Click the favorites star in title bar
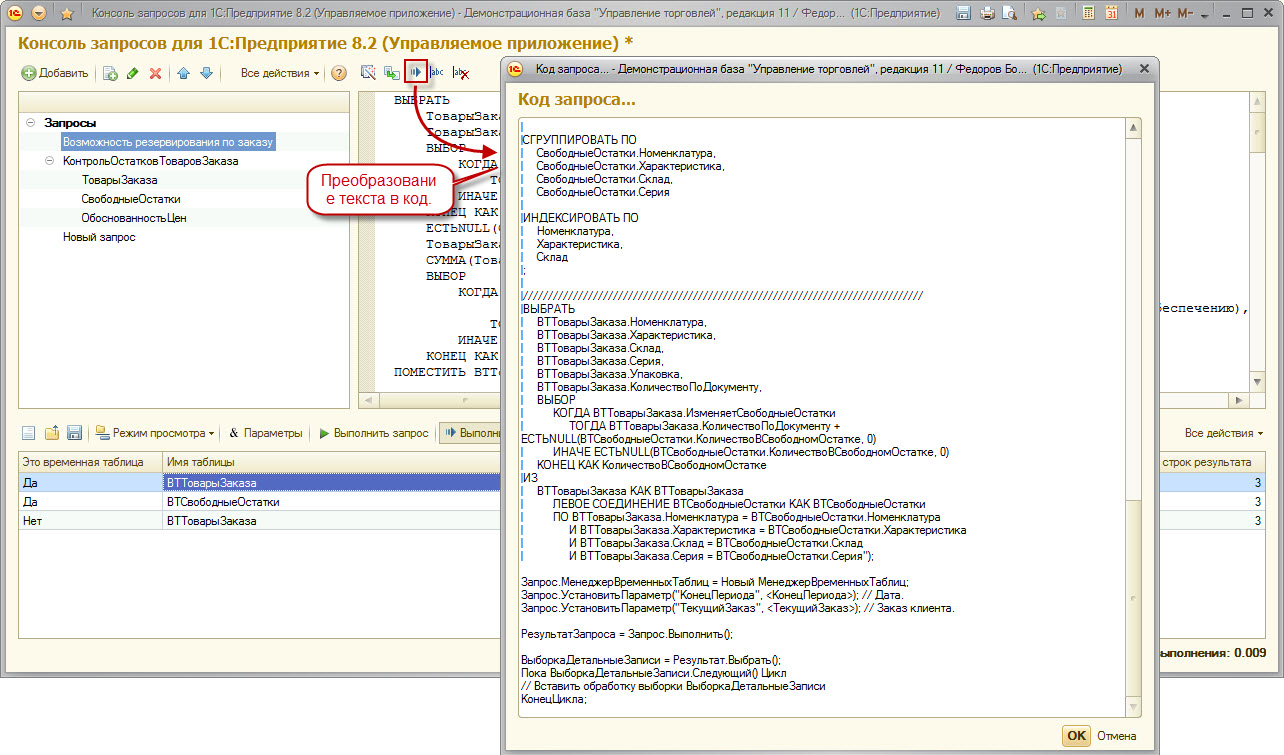The width and height of the screenshot is (1284, 755). click(67, 14)
